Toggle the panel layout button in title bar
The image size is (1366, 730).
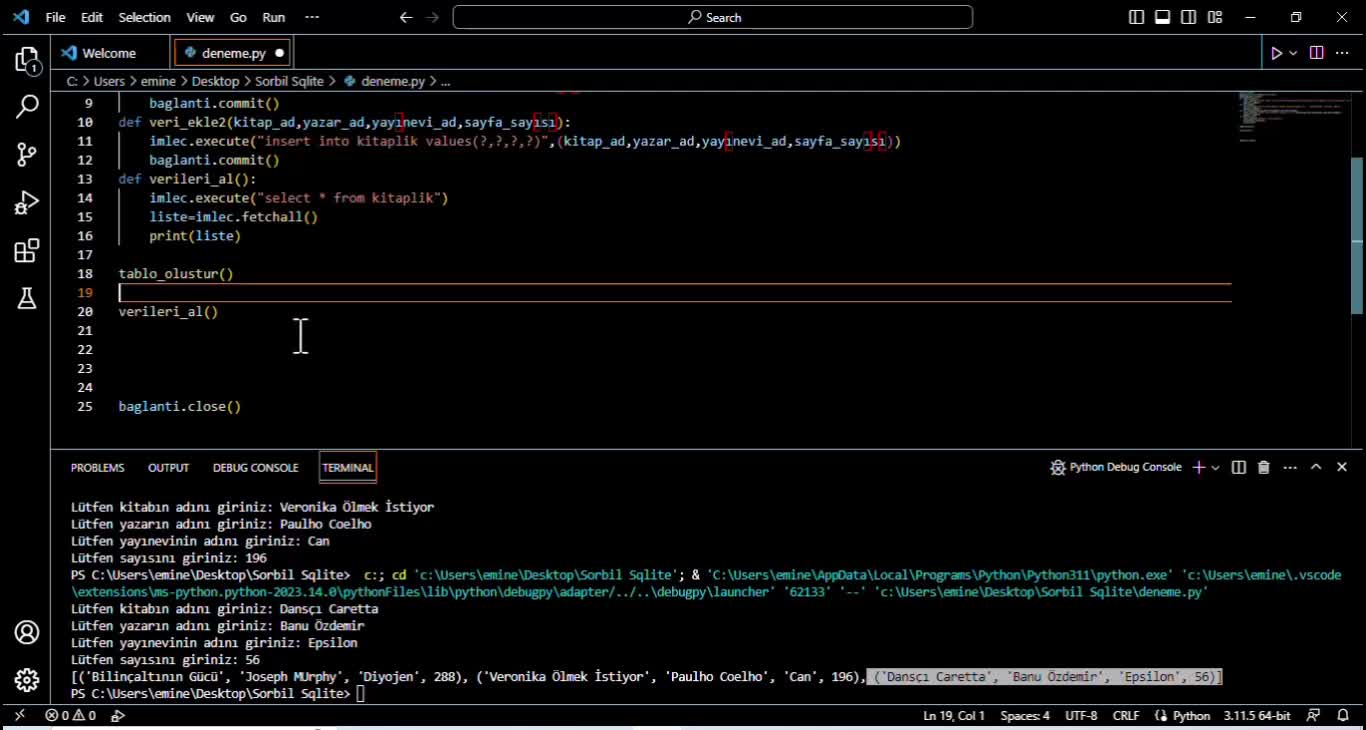pos(1162,17)
